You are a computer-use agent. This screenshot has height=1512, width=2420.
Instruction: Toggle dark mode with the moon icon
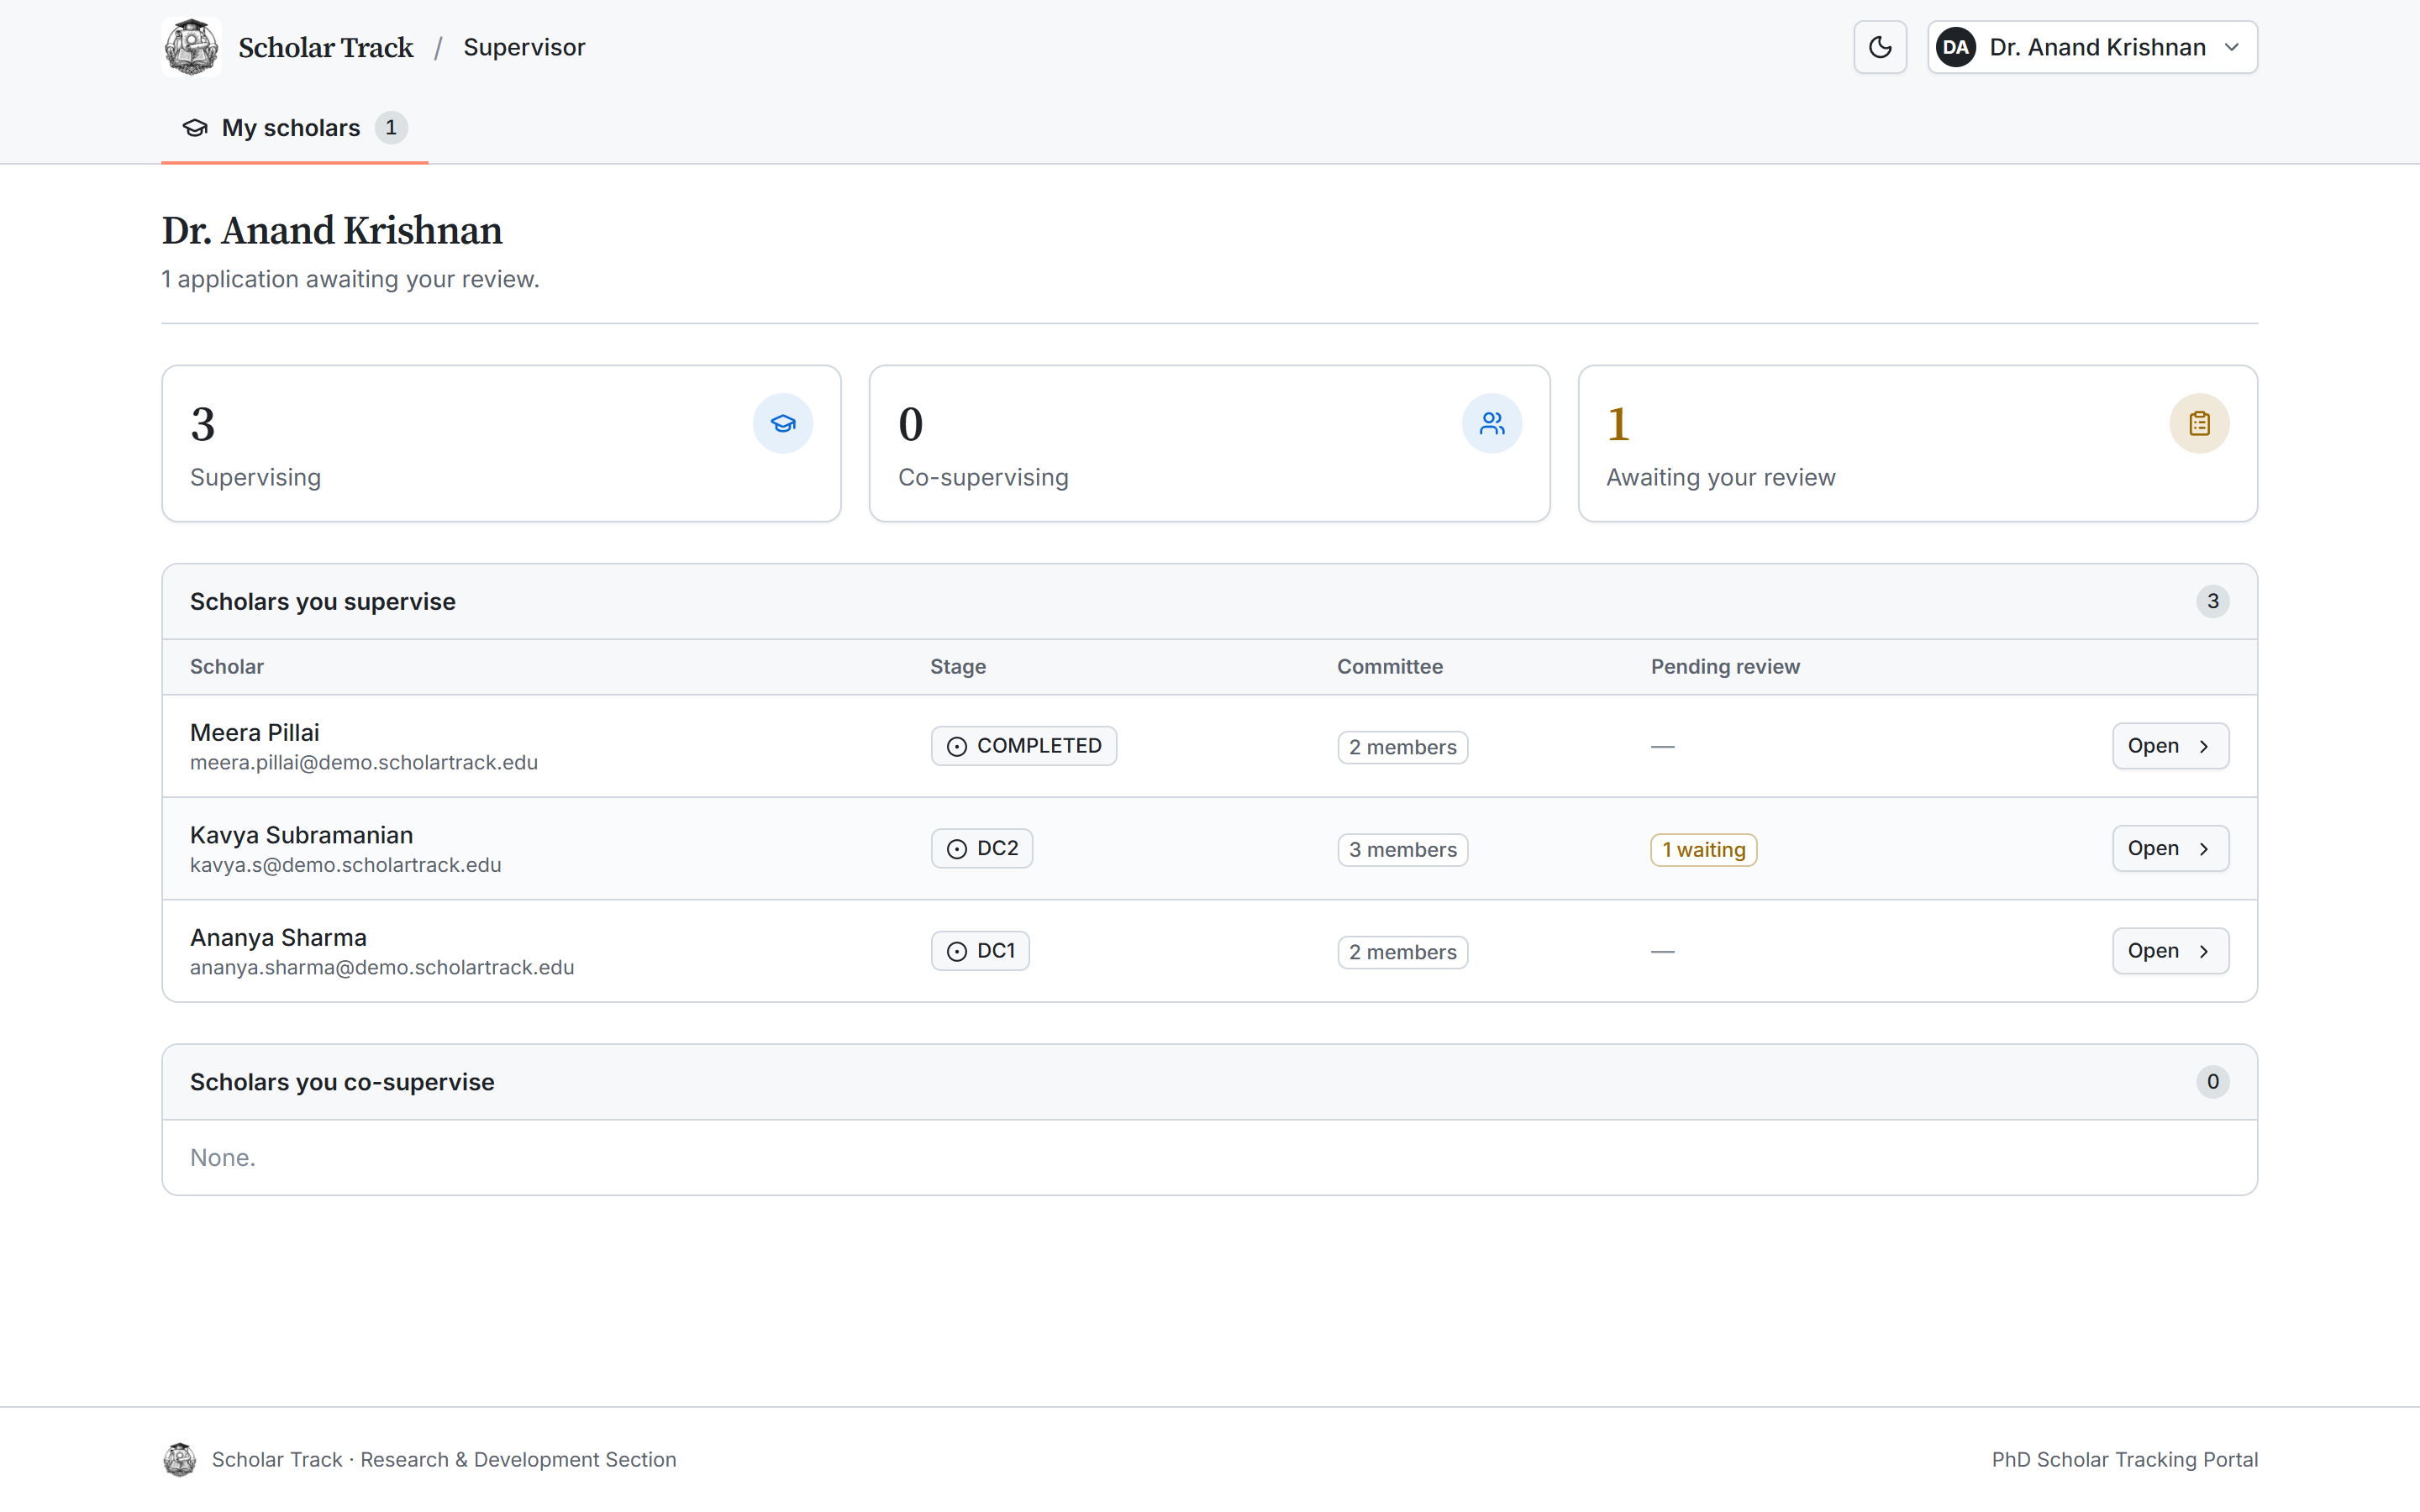pyautogui.click(x=1880, y=47)
